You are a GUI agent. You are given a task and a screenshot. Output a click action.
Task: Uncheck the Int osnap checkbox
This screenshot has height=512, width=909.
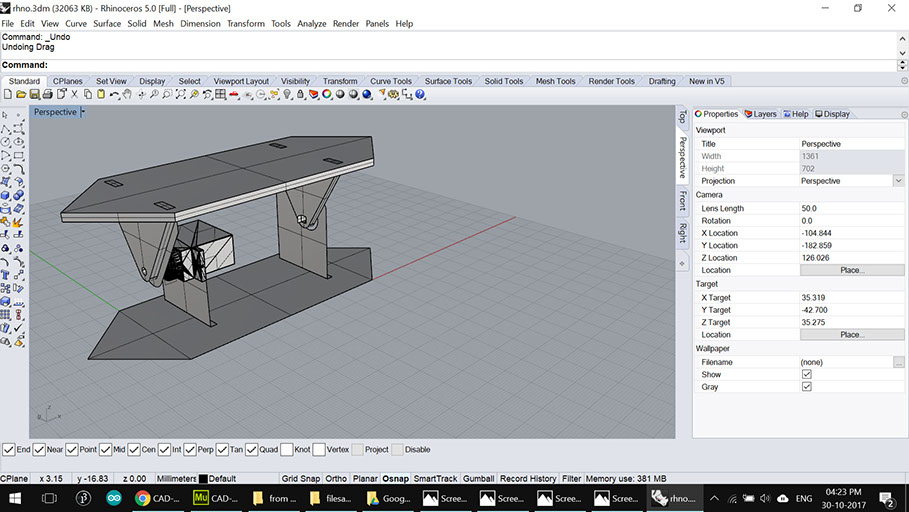164,449
